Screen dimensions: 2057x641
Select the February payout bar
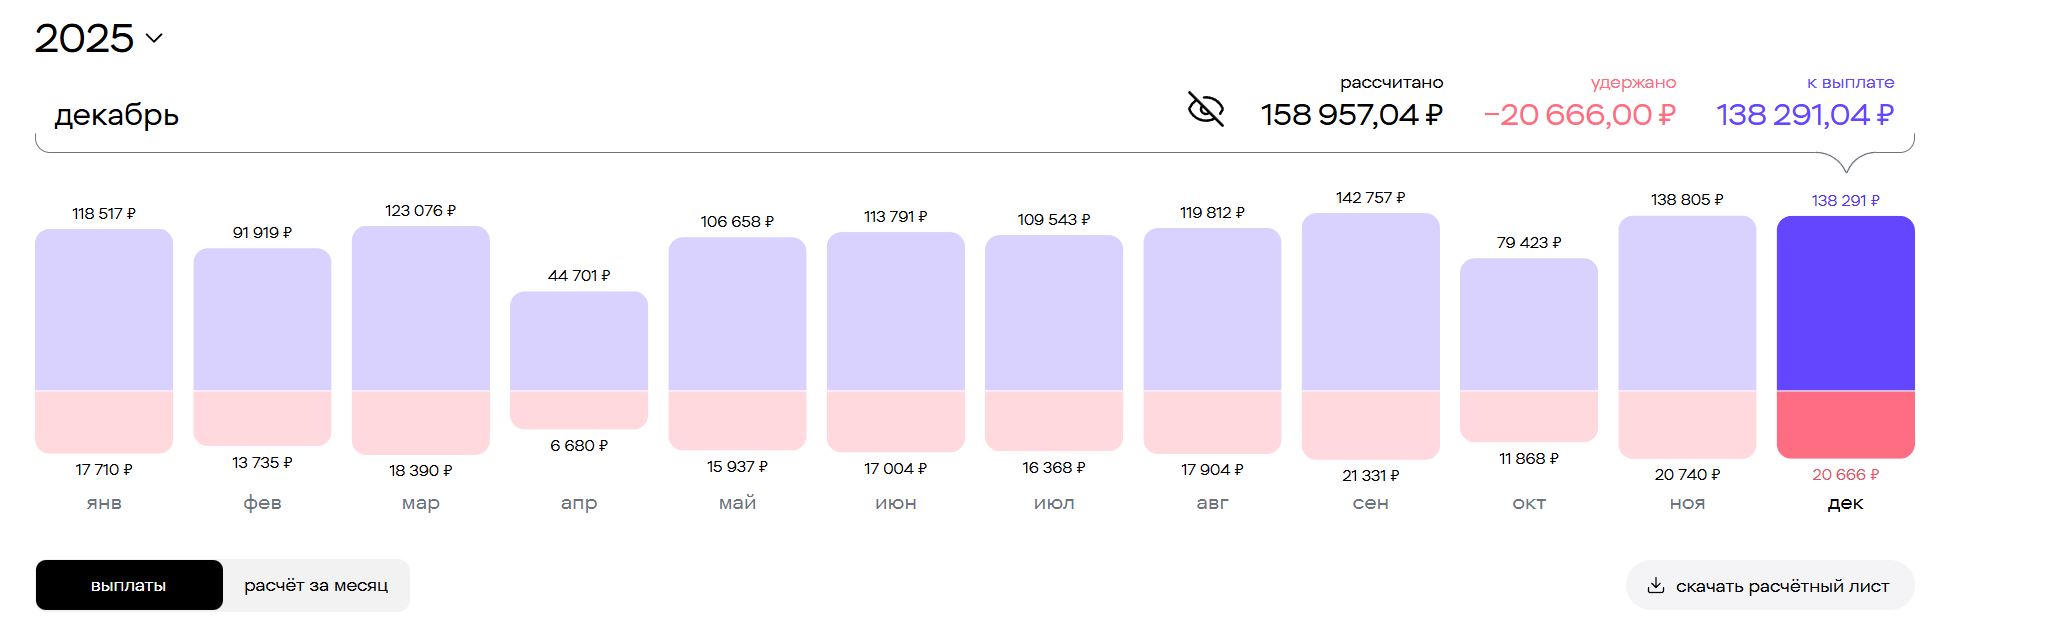[262, 320]
